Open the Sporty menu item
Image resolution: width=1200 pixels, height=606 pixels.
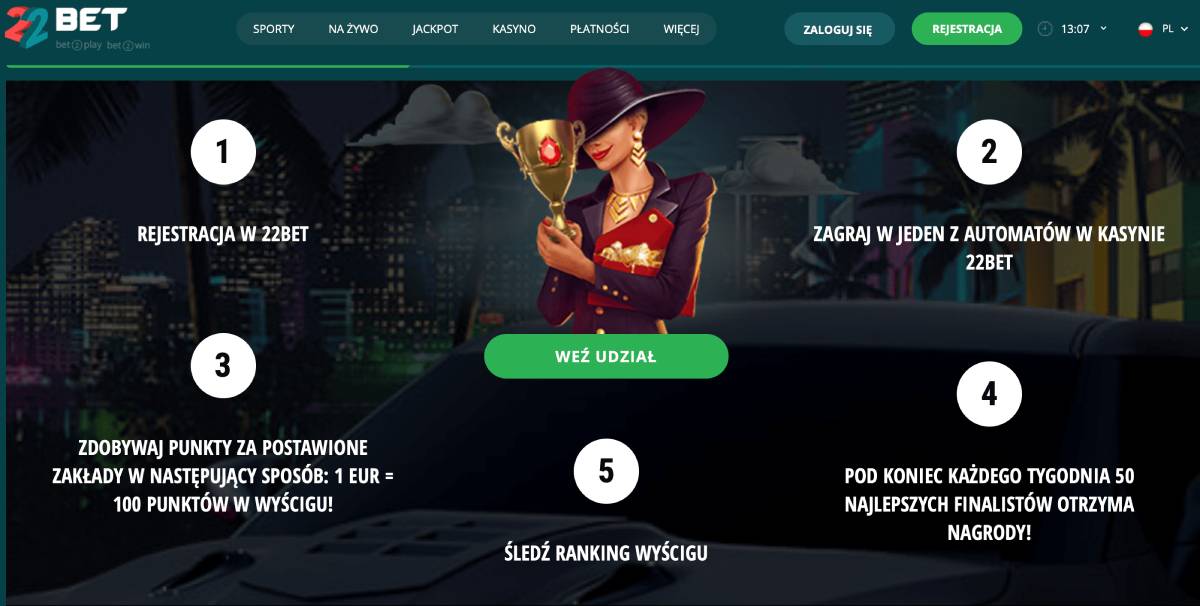[x=274, y=29]
